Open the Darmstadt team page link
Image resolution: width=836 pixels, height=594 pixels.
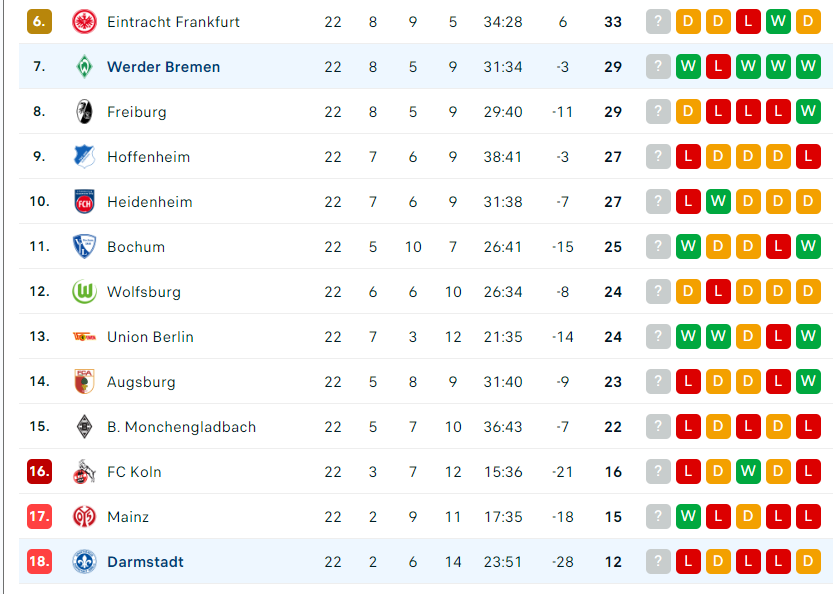(x=146, y=561)
